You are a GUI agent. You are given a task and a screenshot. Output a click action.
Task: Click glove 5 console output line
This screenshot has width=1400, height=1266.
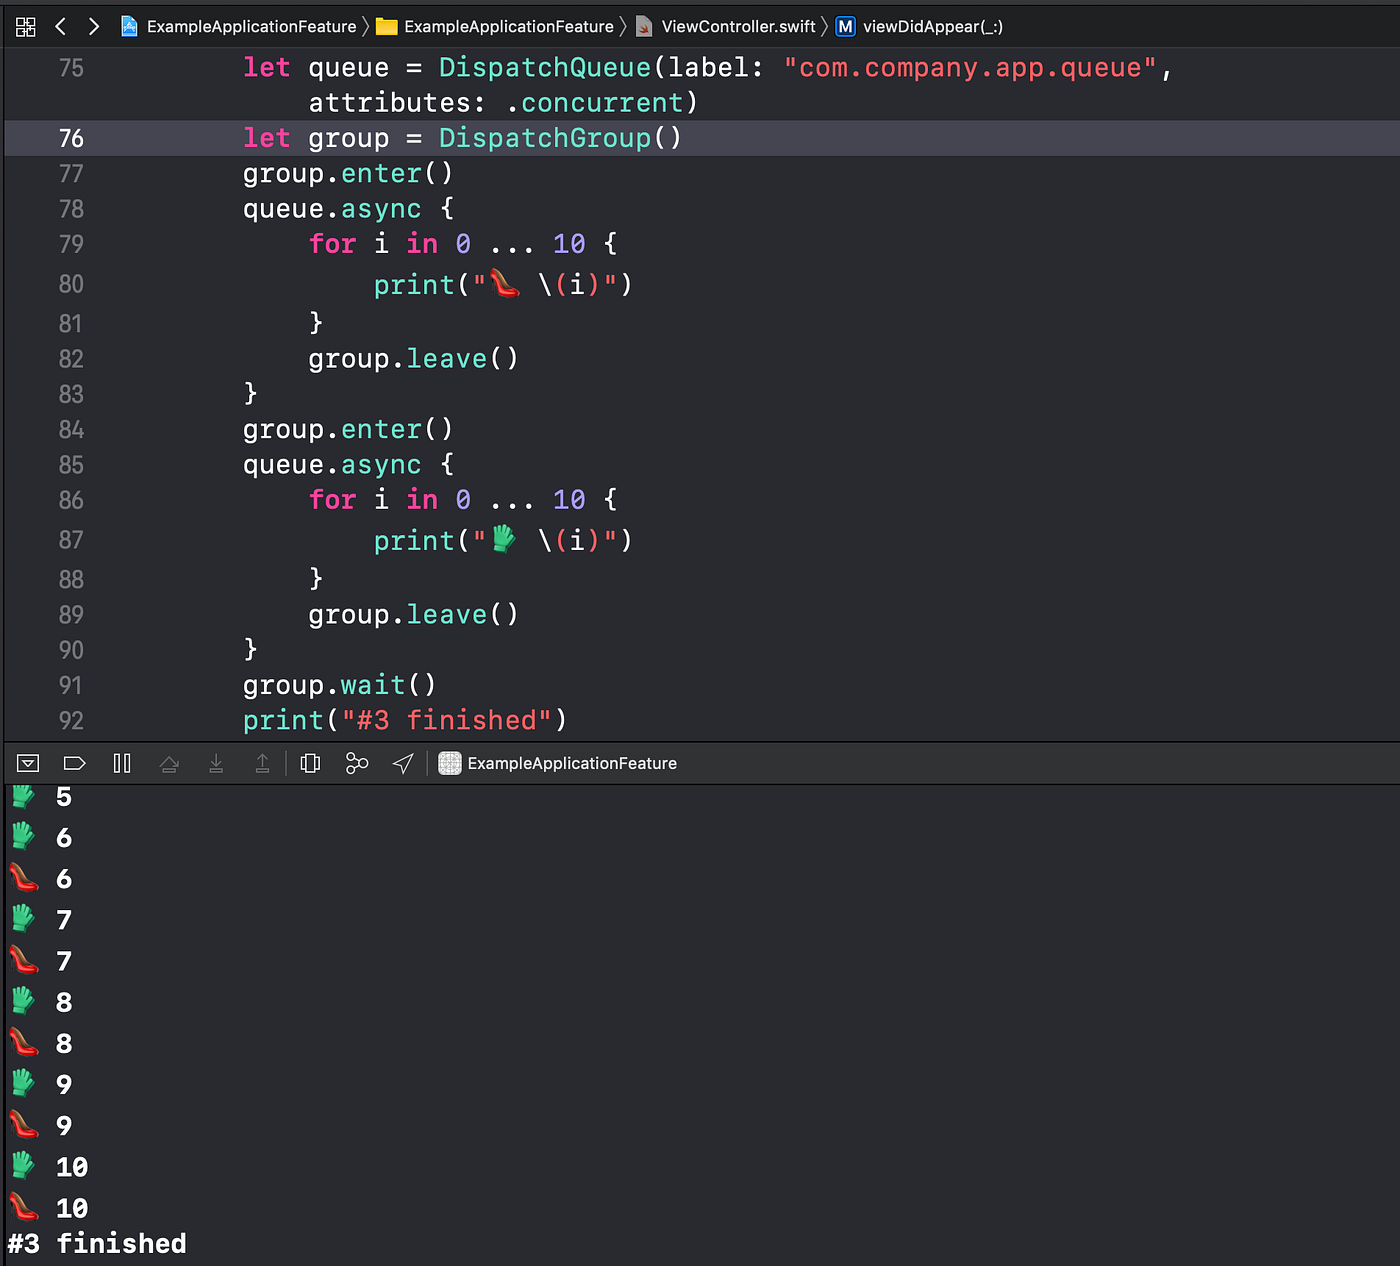[41, 797]
